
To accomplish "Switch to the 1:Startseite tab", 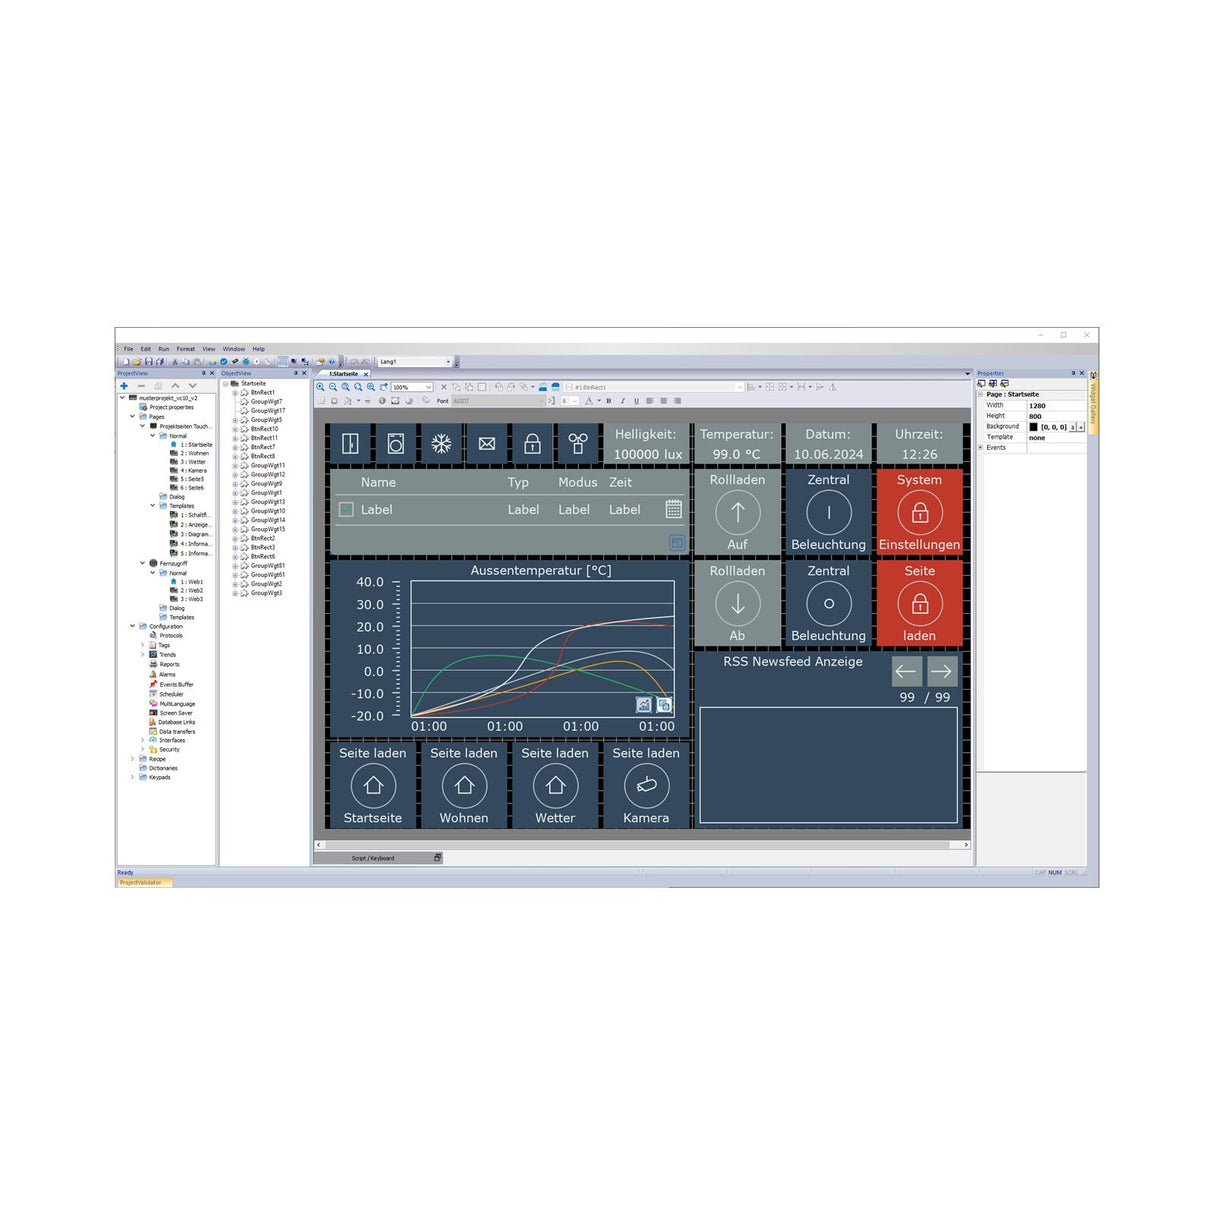I will (342, 372).
